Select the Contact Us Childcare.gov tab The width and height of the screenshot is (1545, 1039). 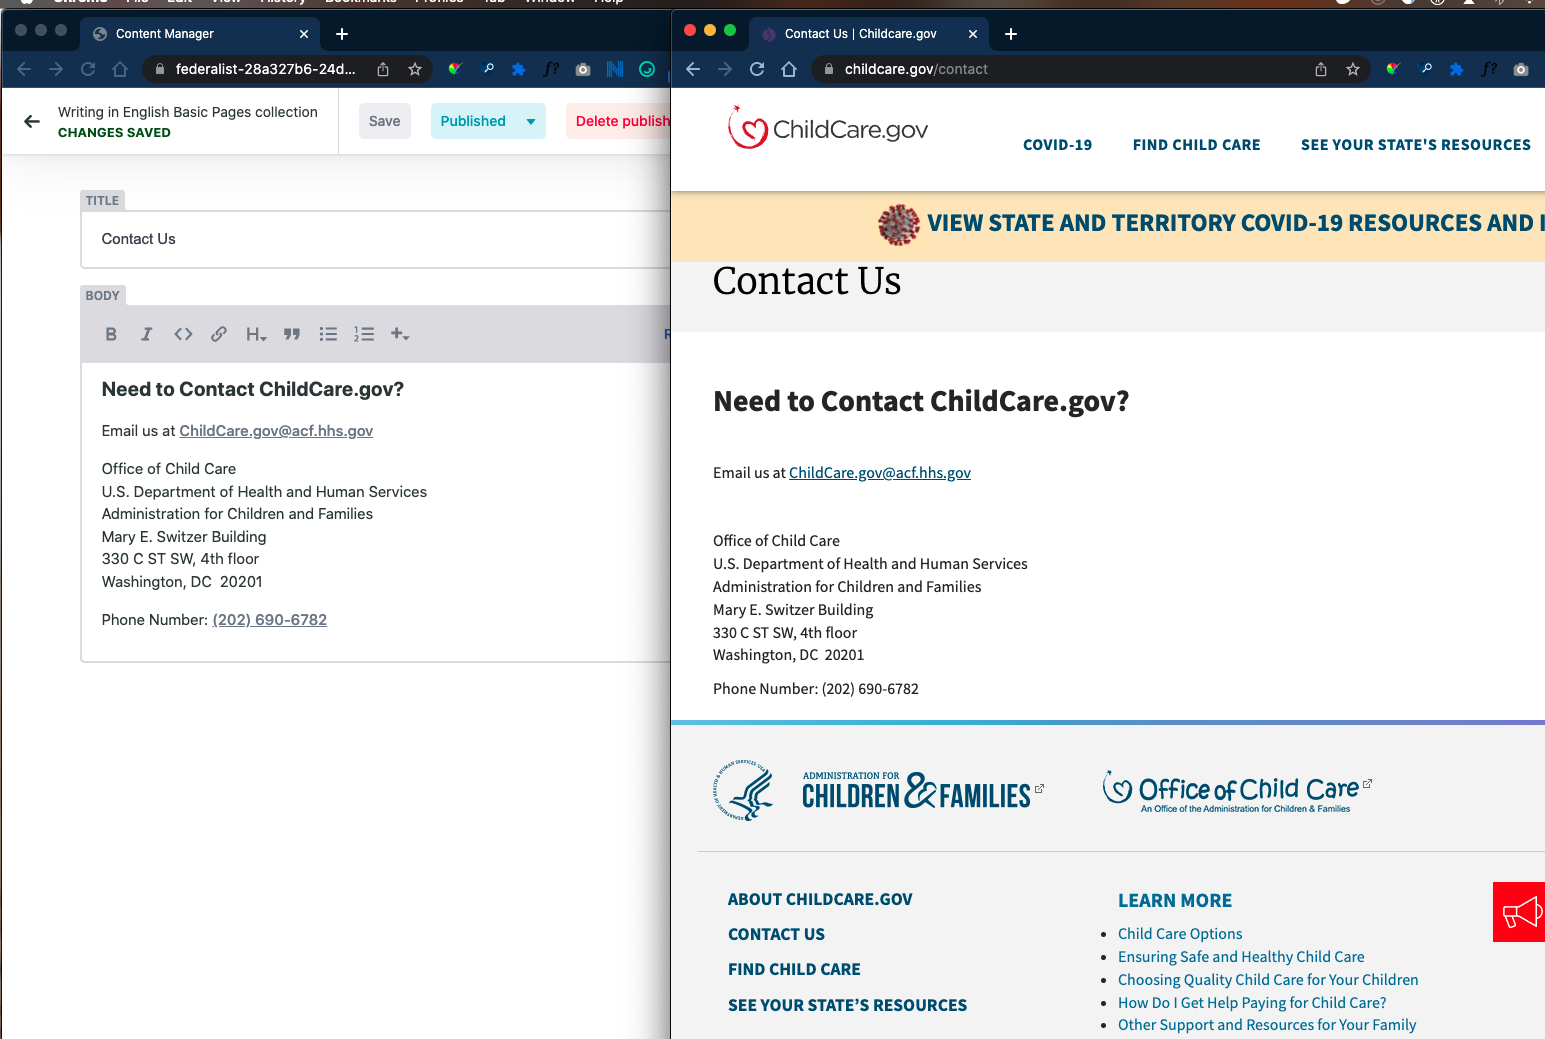tap(868, 34)
